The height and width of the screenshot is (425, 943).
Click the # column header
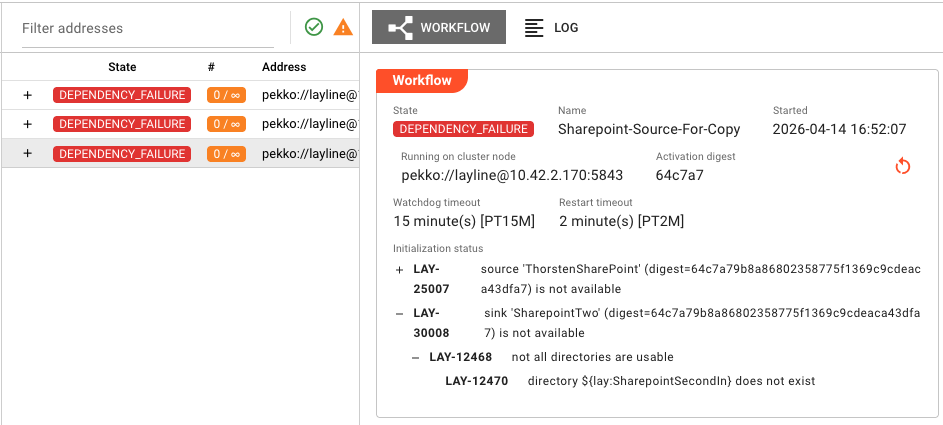(211, 67)
